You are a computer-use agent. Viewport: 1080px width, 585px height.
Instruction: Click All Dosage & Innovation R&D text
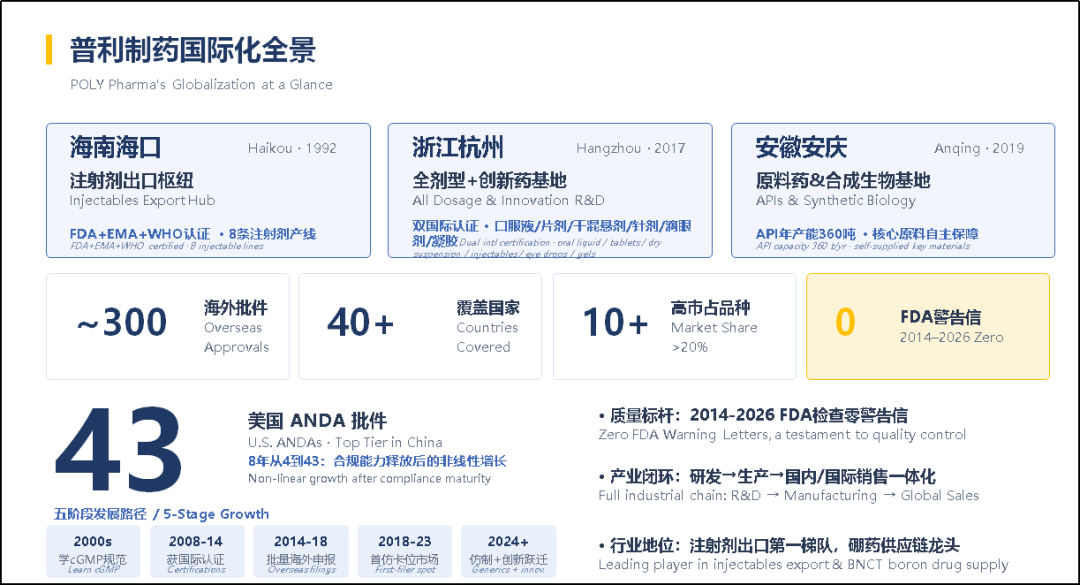[508, 201]
